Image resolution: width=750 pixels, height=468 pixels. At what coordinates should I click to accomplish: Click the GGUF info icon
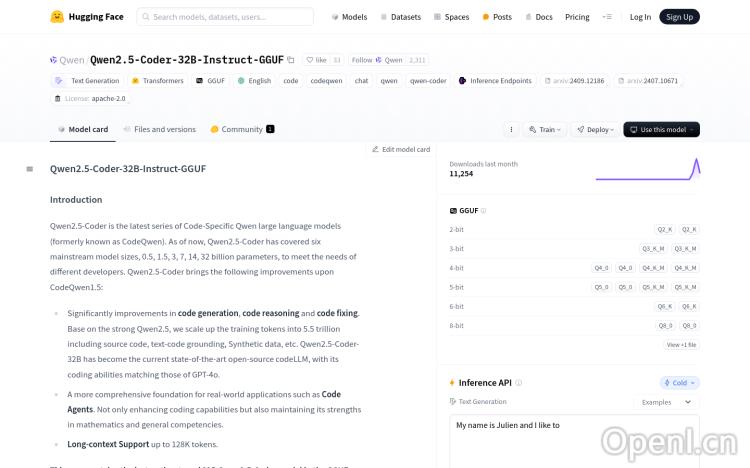[x=484, y=211]
